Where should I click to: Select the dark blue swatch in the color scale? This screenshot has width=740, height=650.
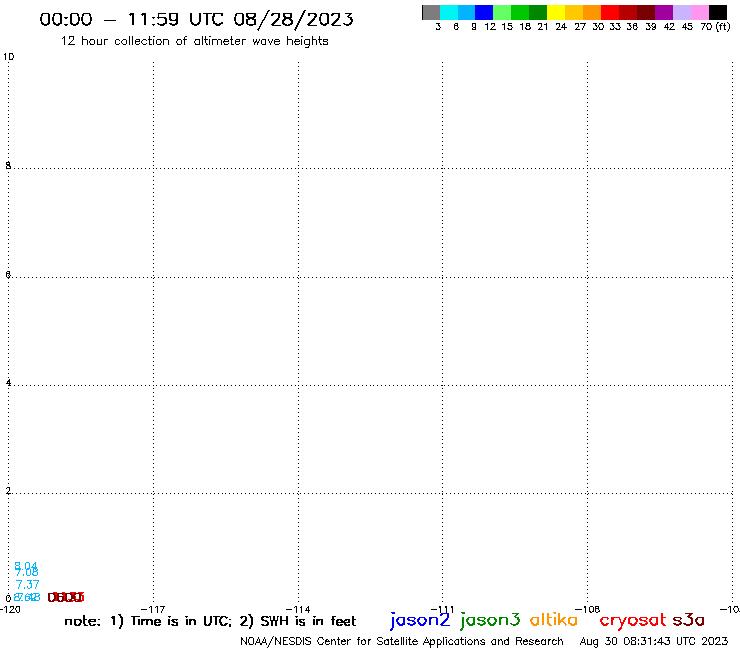point(484,12)
